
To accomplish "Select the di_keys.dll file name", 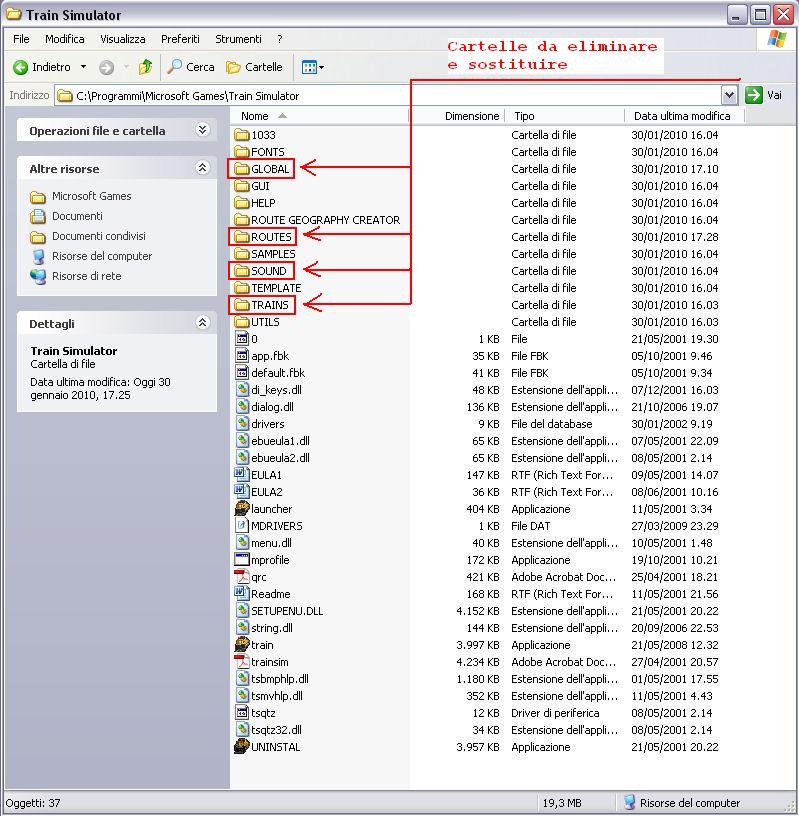I will [x=276, y=390].
